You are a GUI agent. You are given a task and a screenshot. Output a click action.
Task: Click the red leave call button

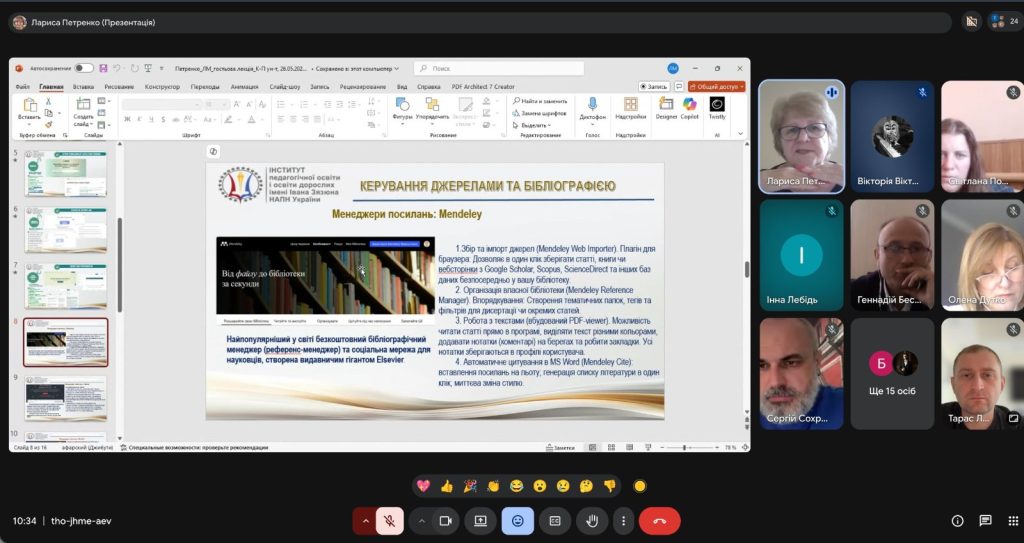point(660,521)
